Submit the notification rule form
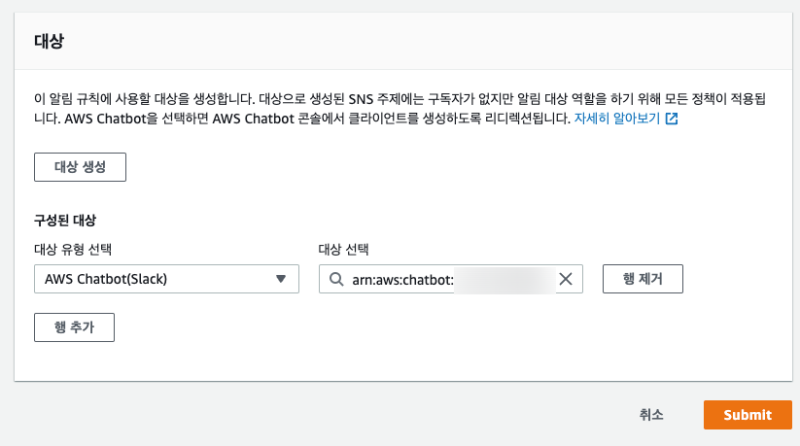Viewport: 800px width, 446px height. tap(748, 415)
